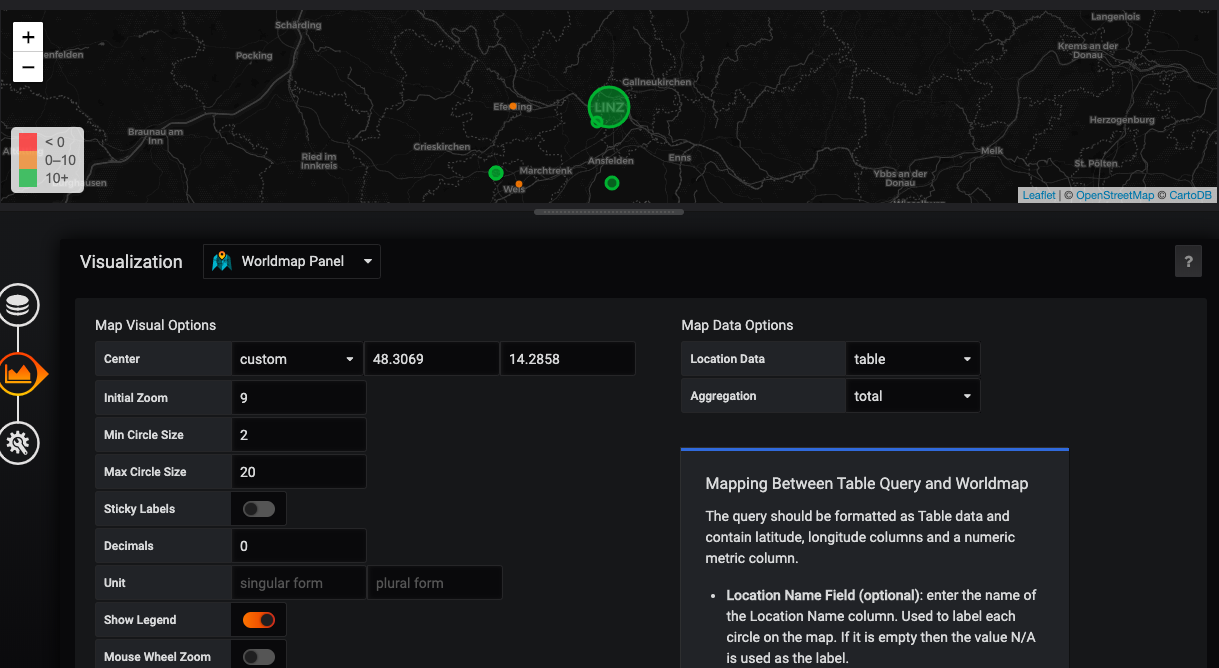The image size is (1219, 668).
Task: Click the 'Map Data Options' heading
Action: pos(737,325)
